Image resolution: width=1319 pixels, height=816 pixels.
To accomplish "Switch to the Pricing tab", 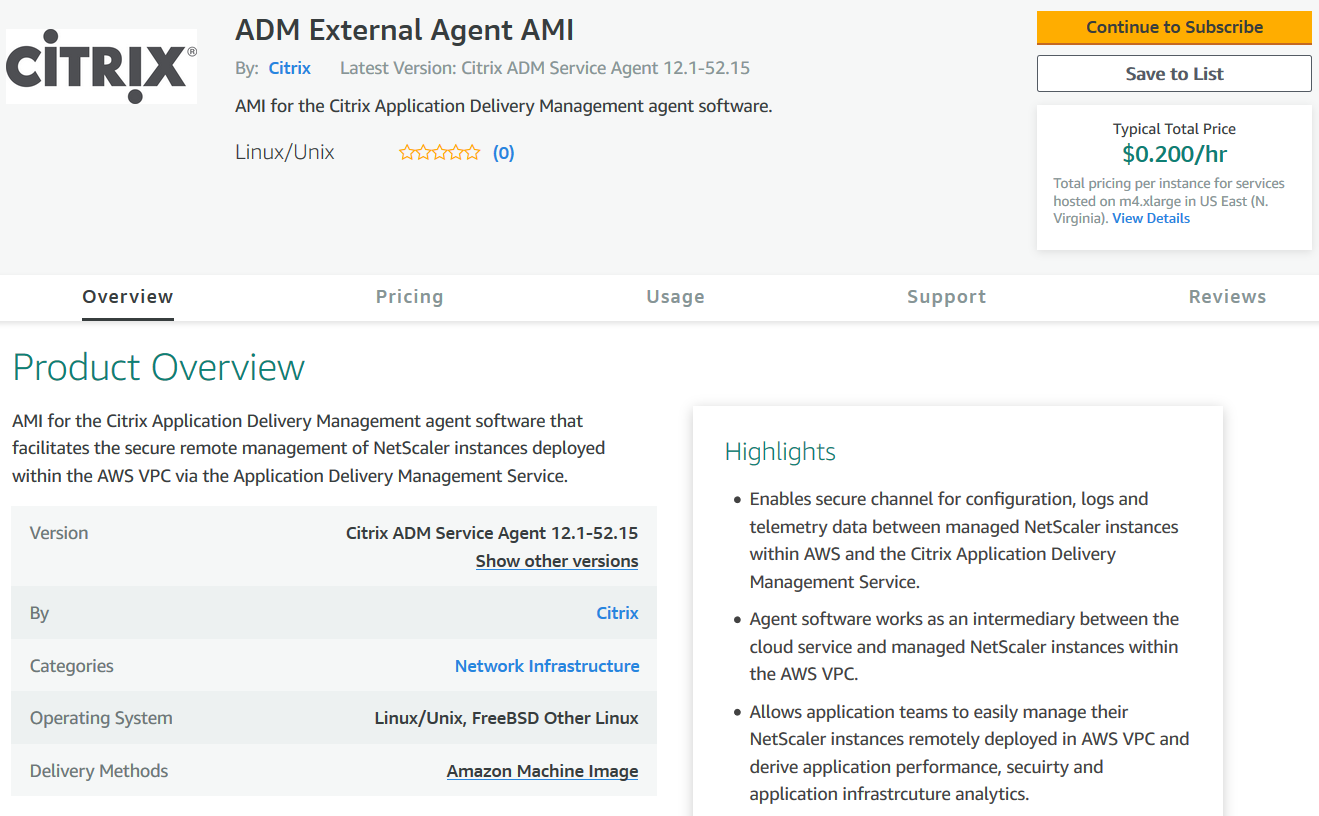I will tap(409, 297).
